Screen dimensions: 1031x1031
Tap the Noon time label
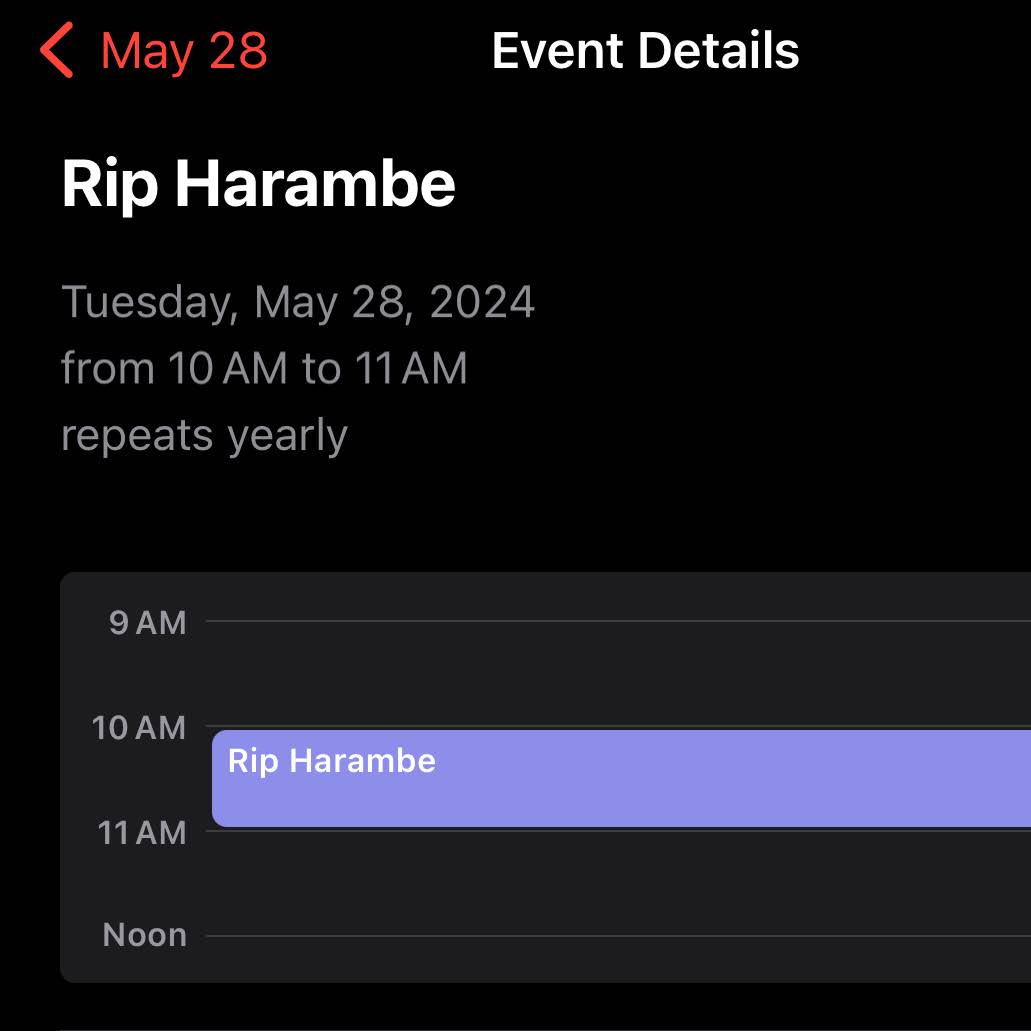[145, 936]
